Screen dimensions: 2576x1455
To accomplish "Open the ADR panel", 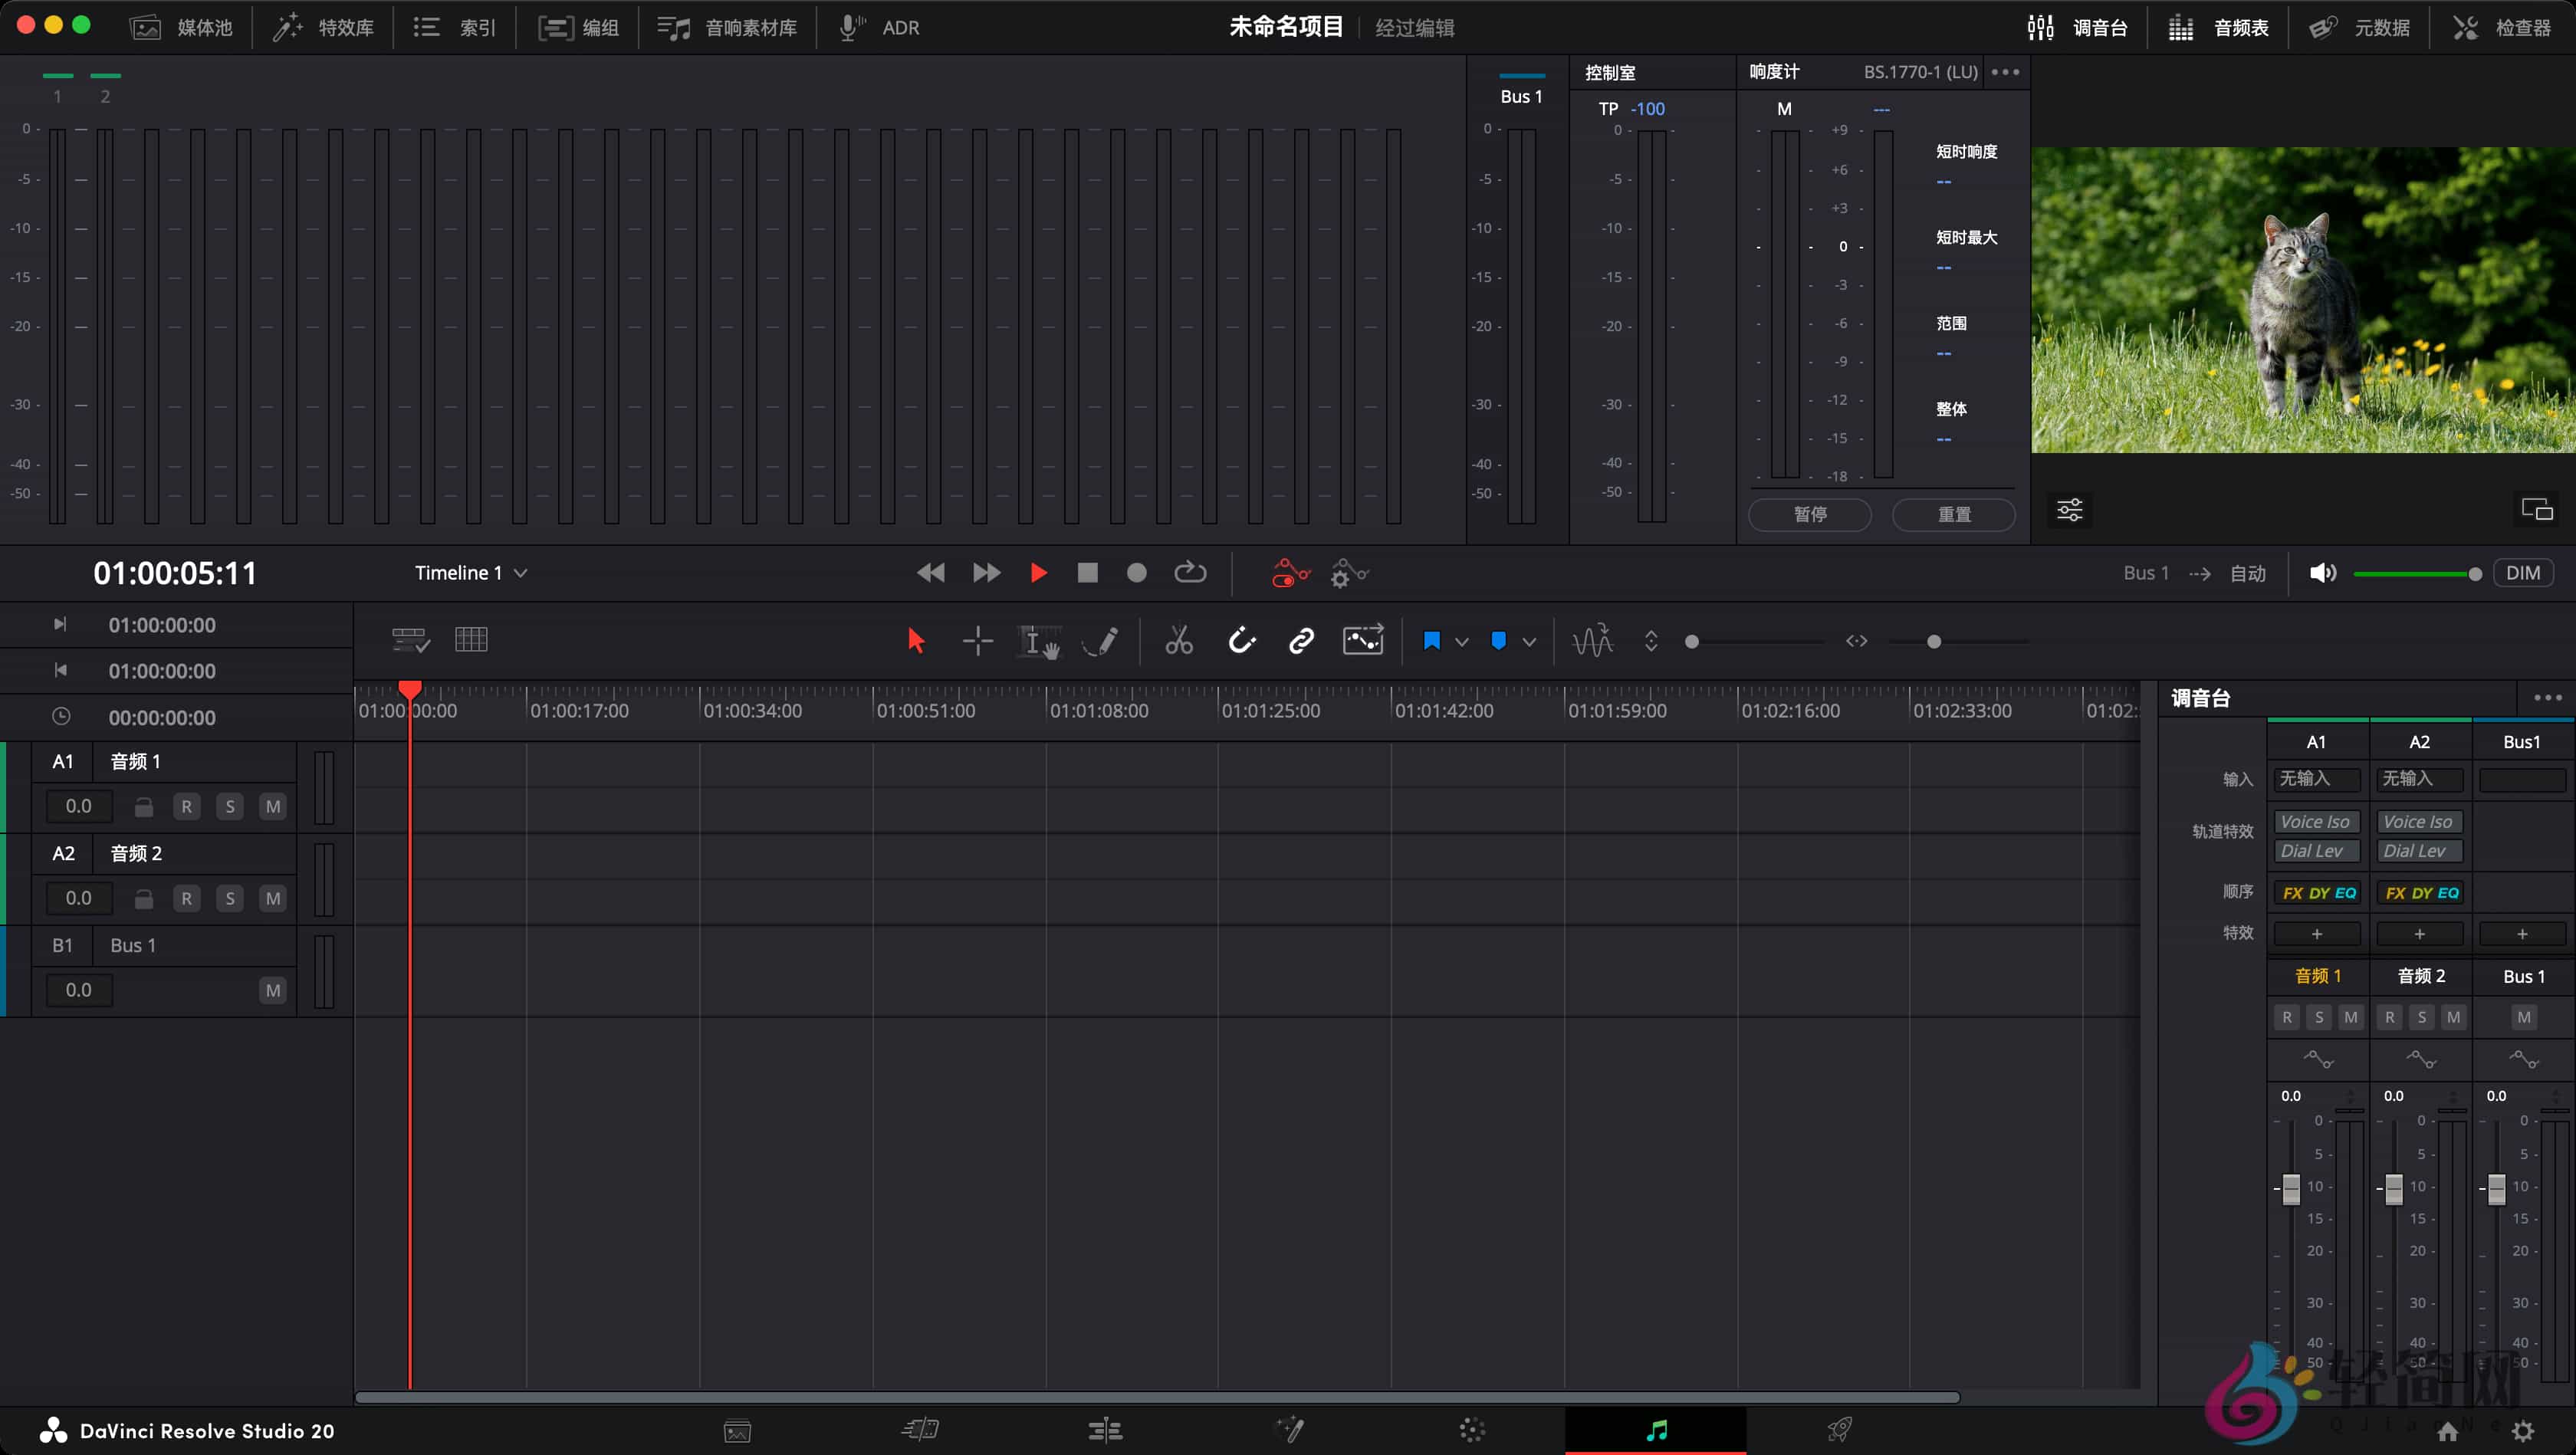I will coord(879,27).
